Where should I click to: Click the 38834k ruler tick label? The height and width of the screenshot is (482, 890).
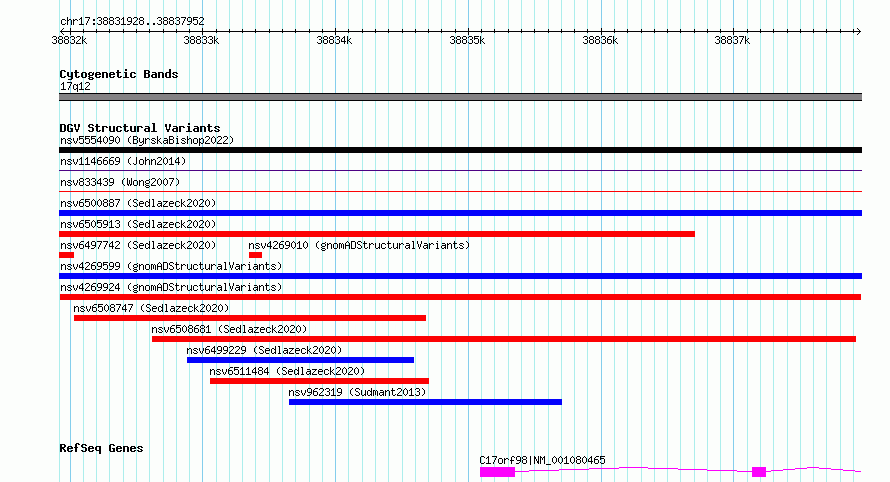(x=334, y=40)
